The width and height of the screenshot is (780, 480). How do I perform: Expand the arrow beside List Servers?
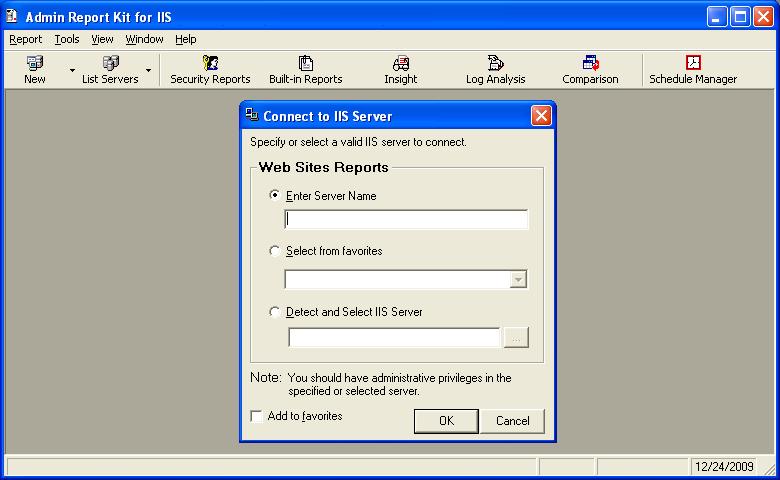tap(148, 70)
